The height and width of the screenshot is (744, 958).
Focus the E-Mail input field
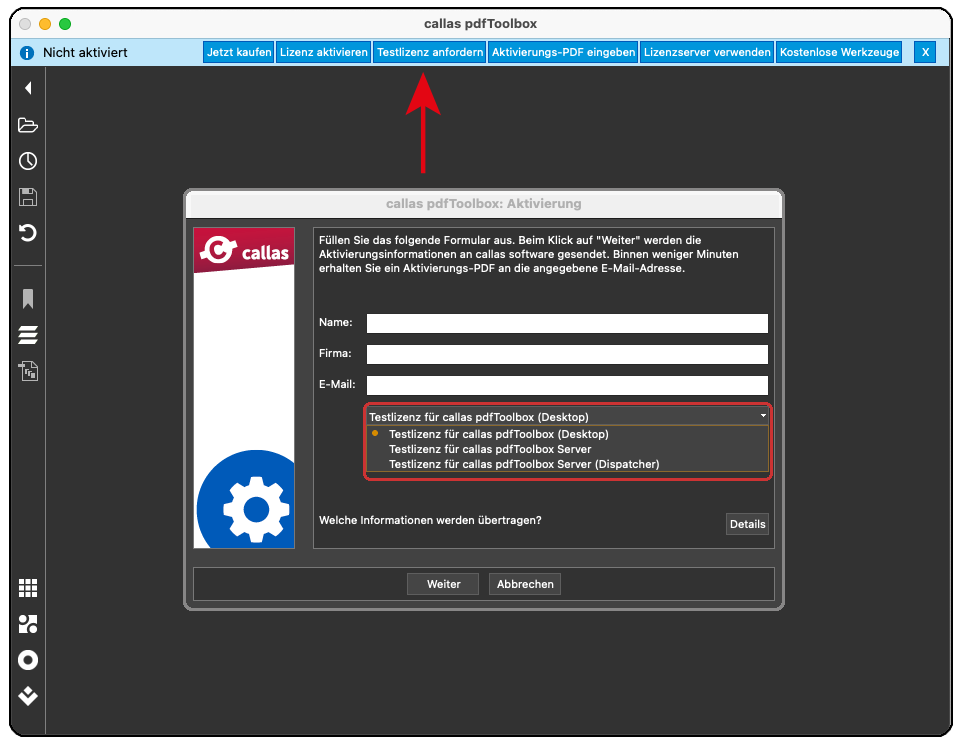point(567,385)
